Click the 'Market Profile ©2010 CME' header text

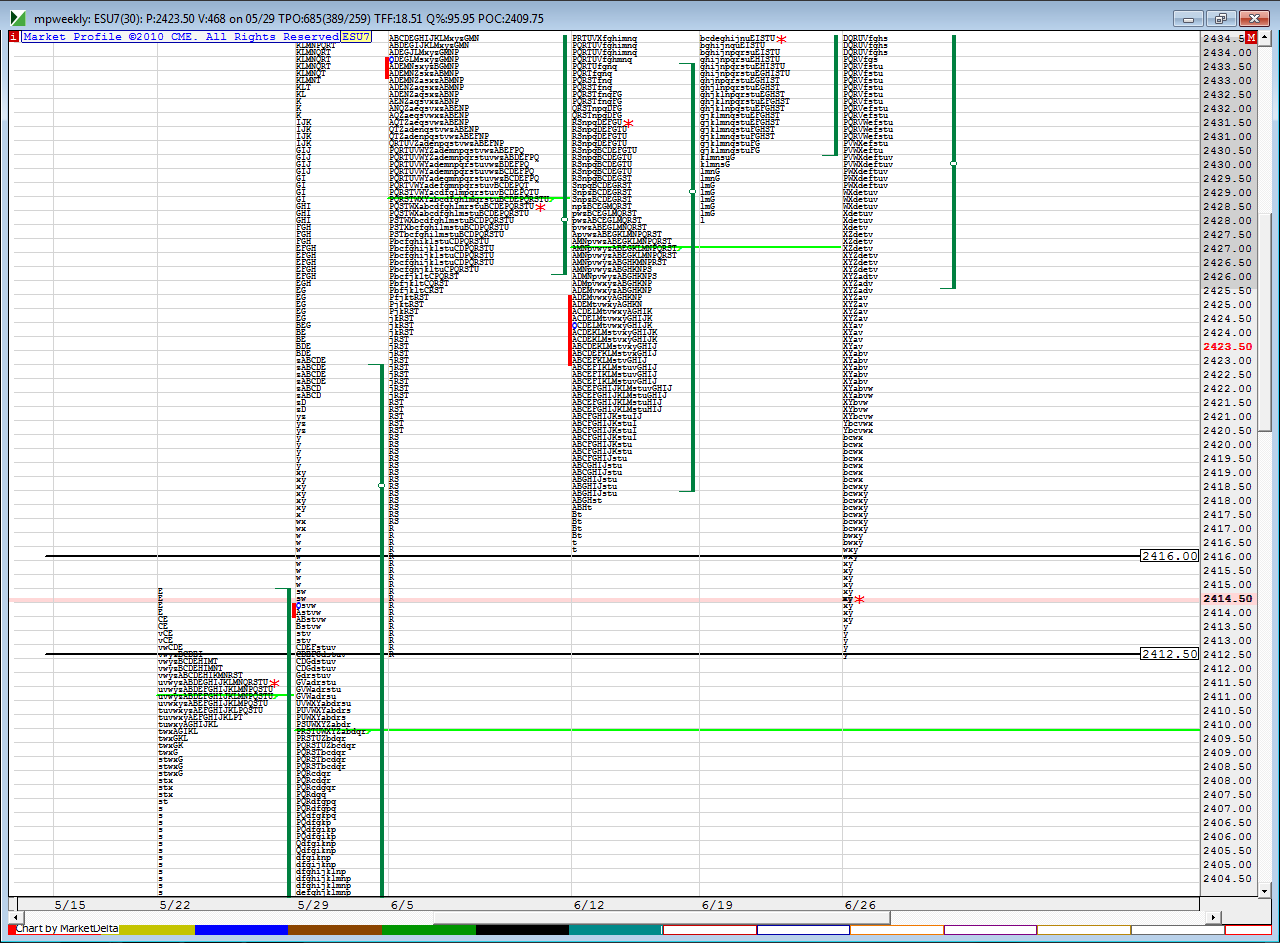coord(180,37)
